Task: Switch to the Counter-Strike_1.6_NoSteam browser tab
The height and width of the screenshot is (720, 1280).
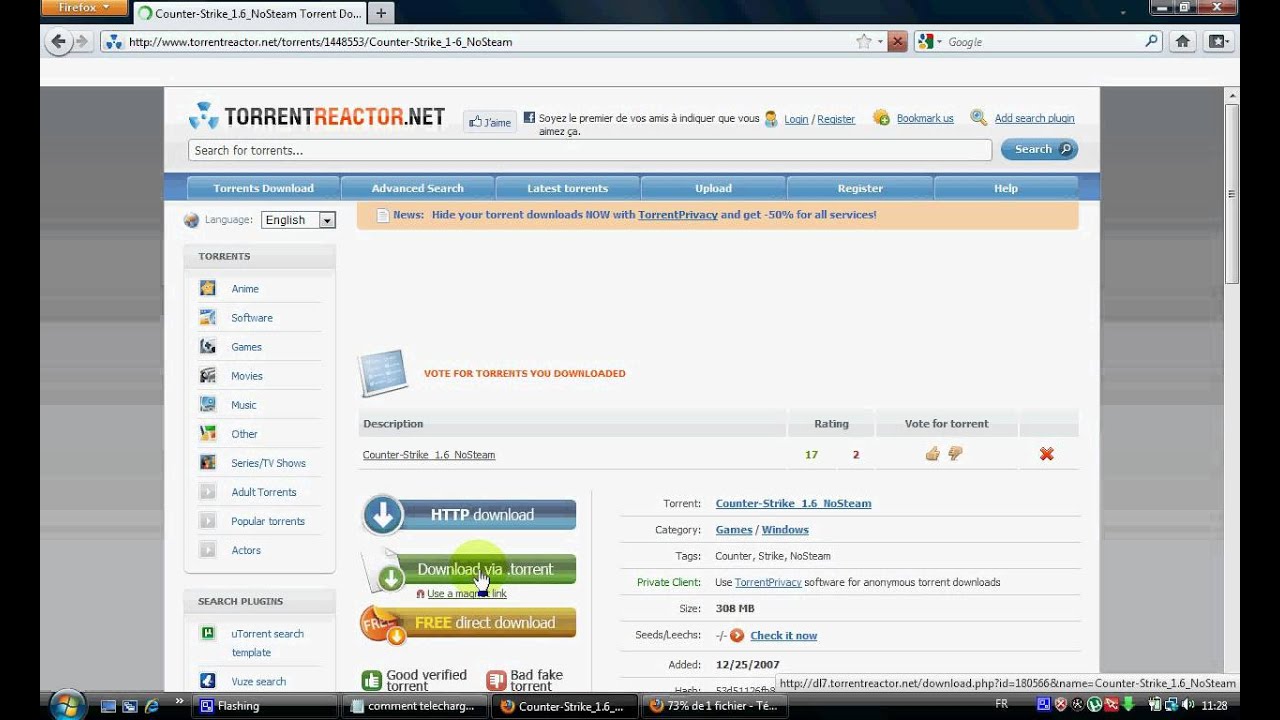Action: pos(250,14)
